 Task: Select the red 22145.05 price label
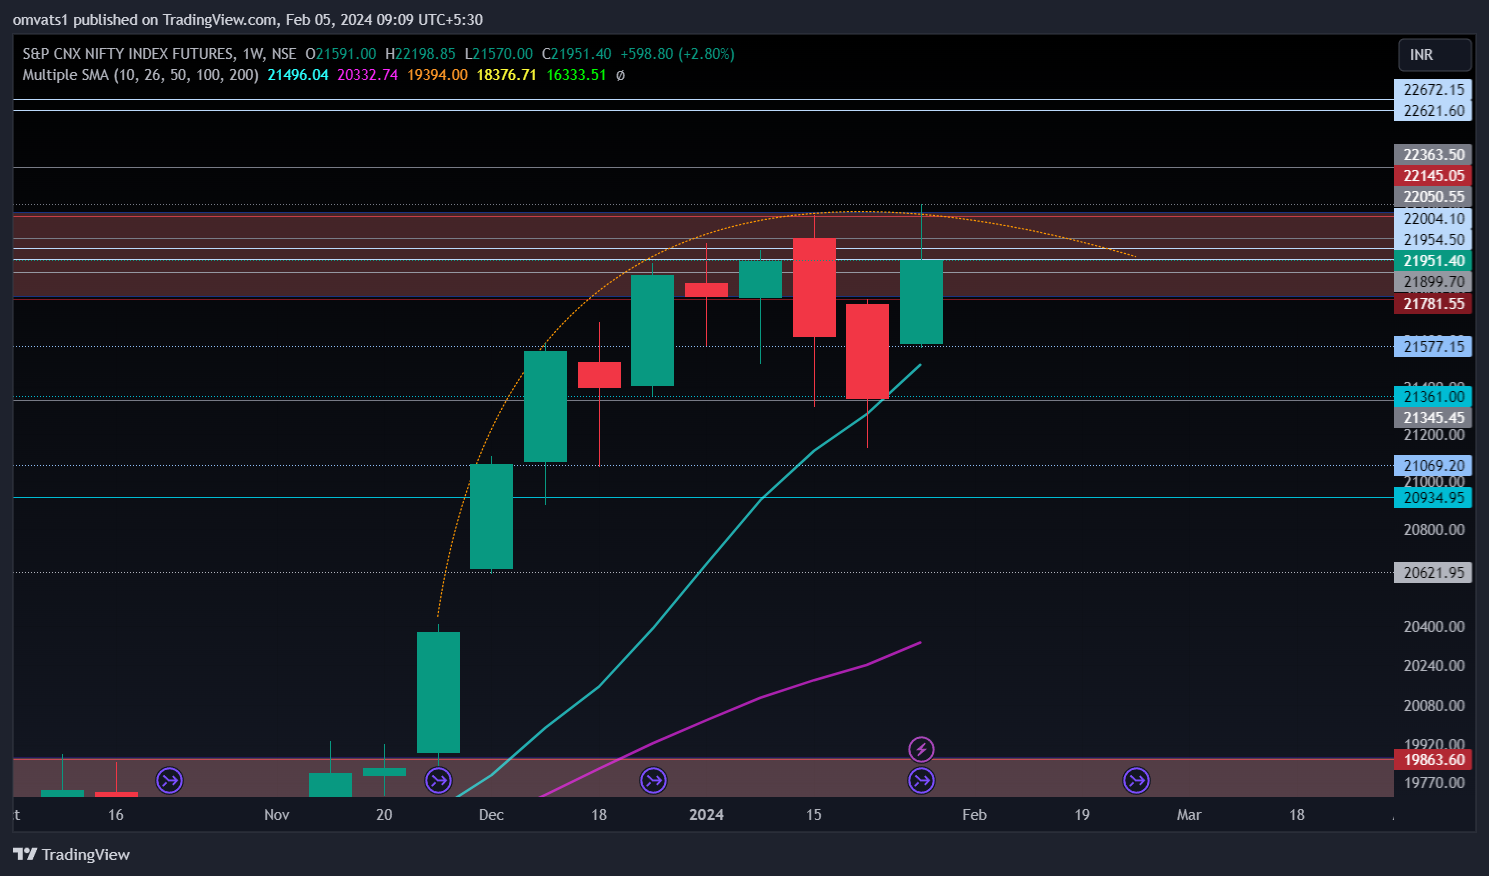(x=1433, y=176)
